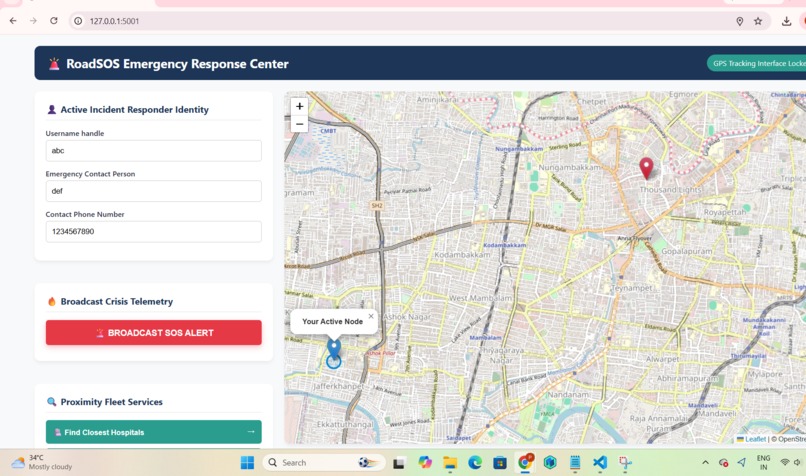Screen dimensions: 806x476
Task: Show hidden system tray icons chevron
Action: coord(705,463)
